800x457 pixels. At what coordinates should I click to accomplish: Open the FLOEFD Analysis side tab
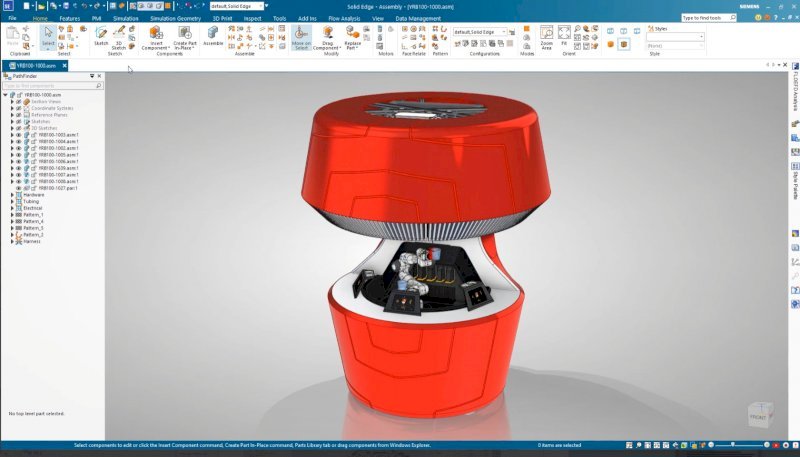click(795, 88)
